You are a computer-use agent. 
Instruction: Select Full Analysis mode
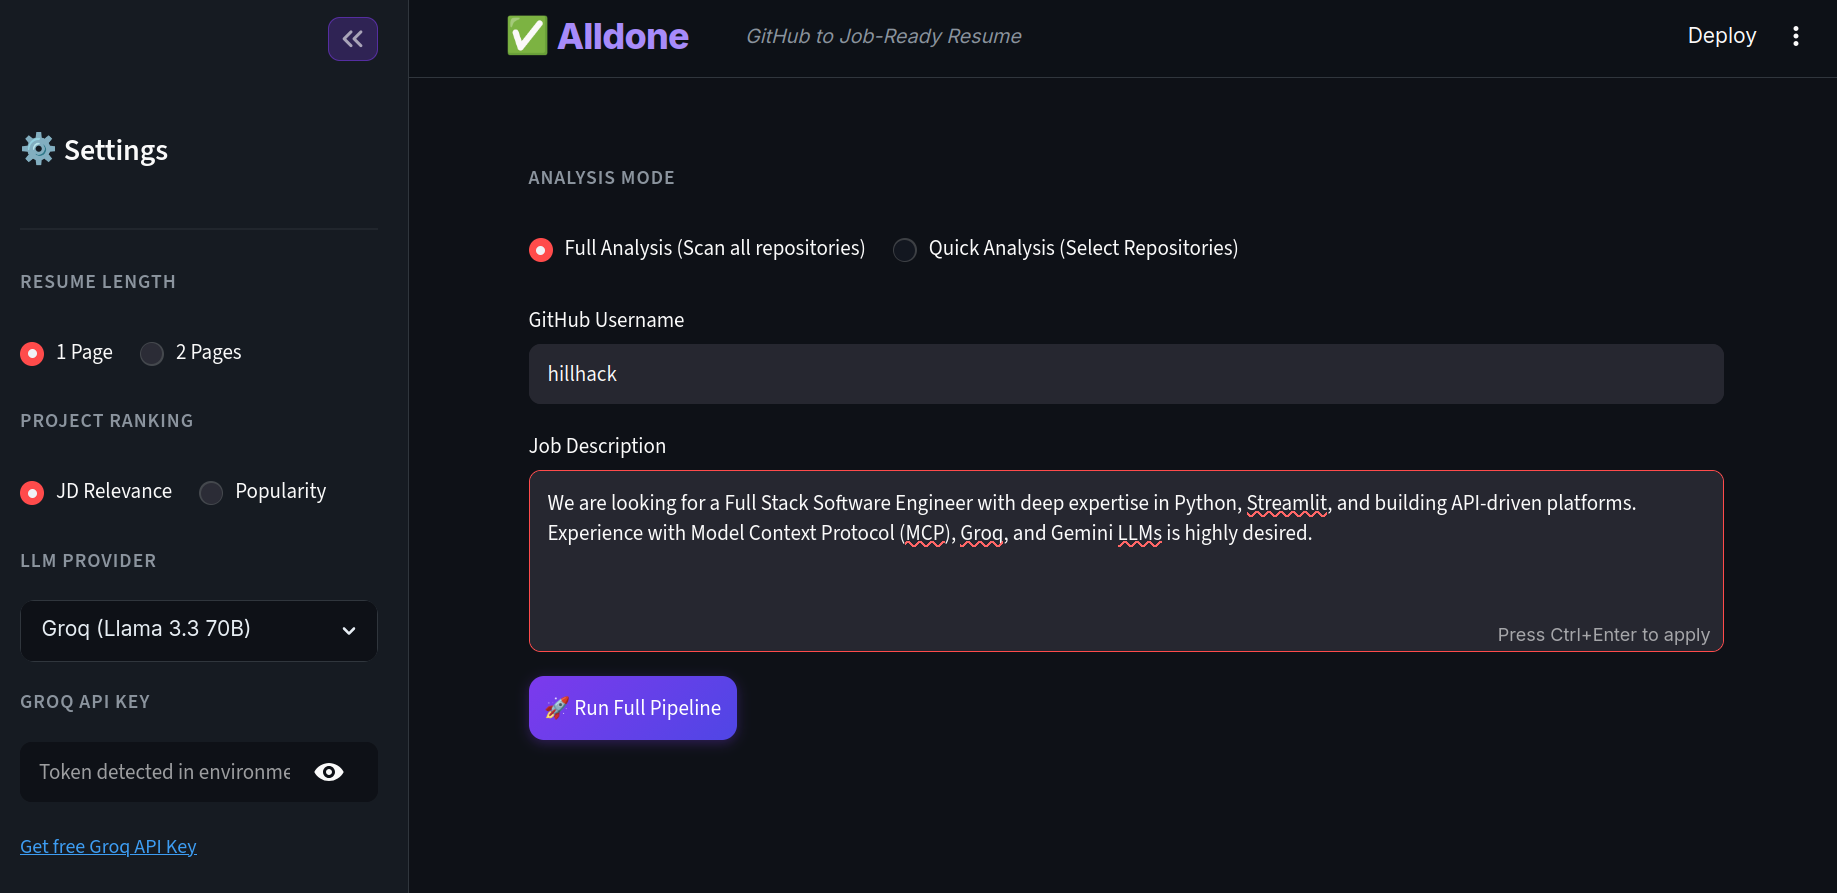(697, 249)
